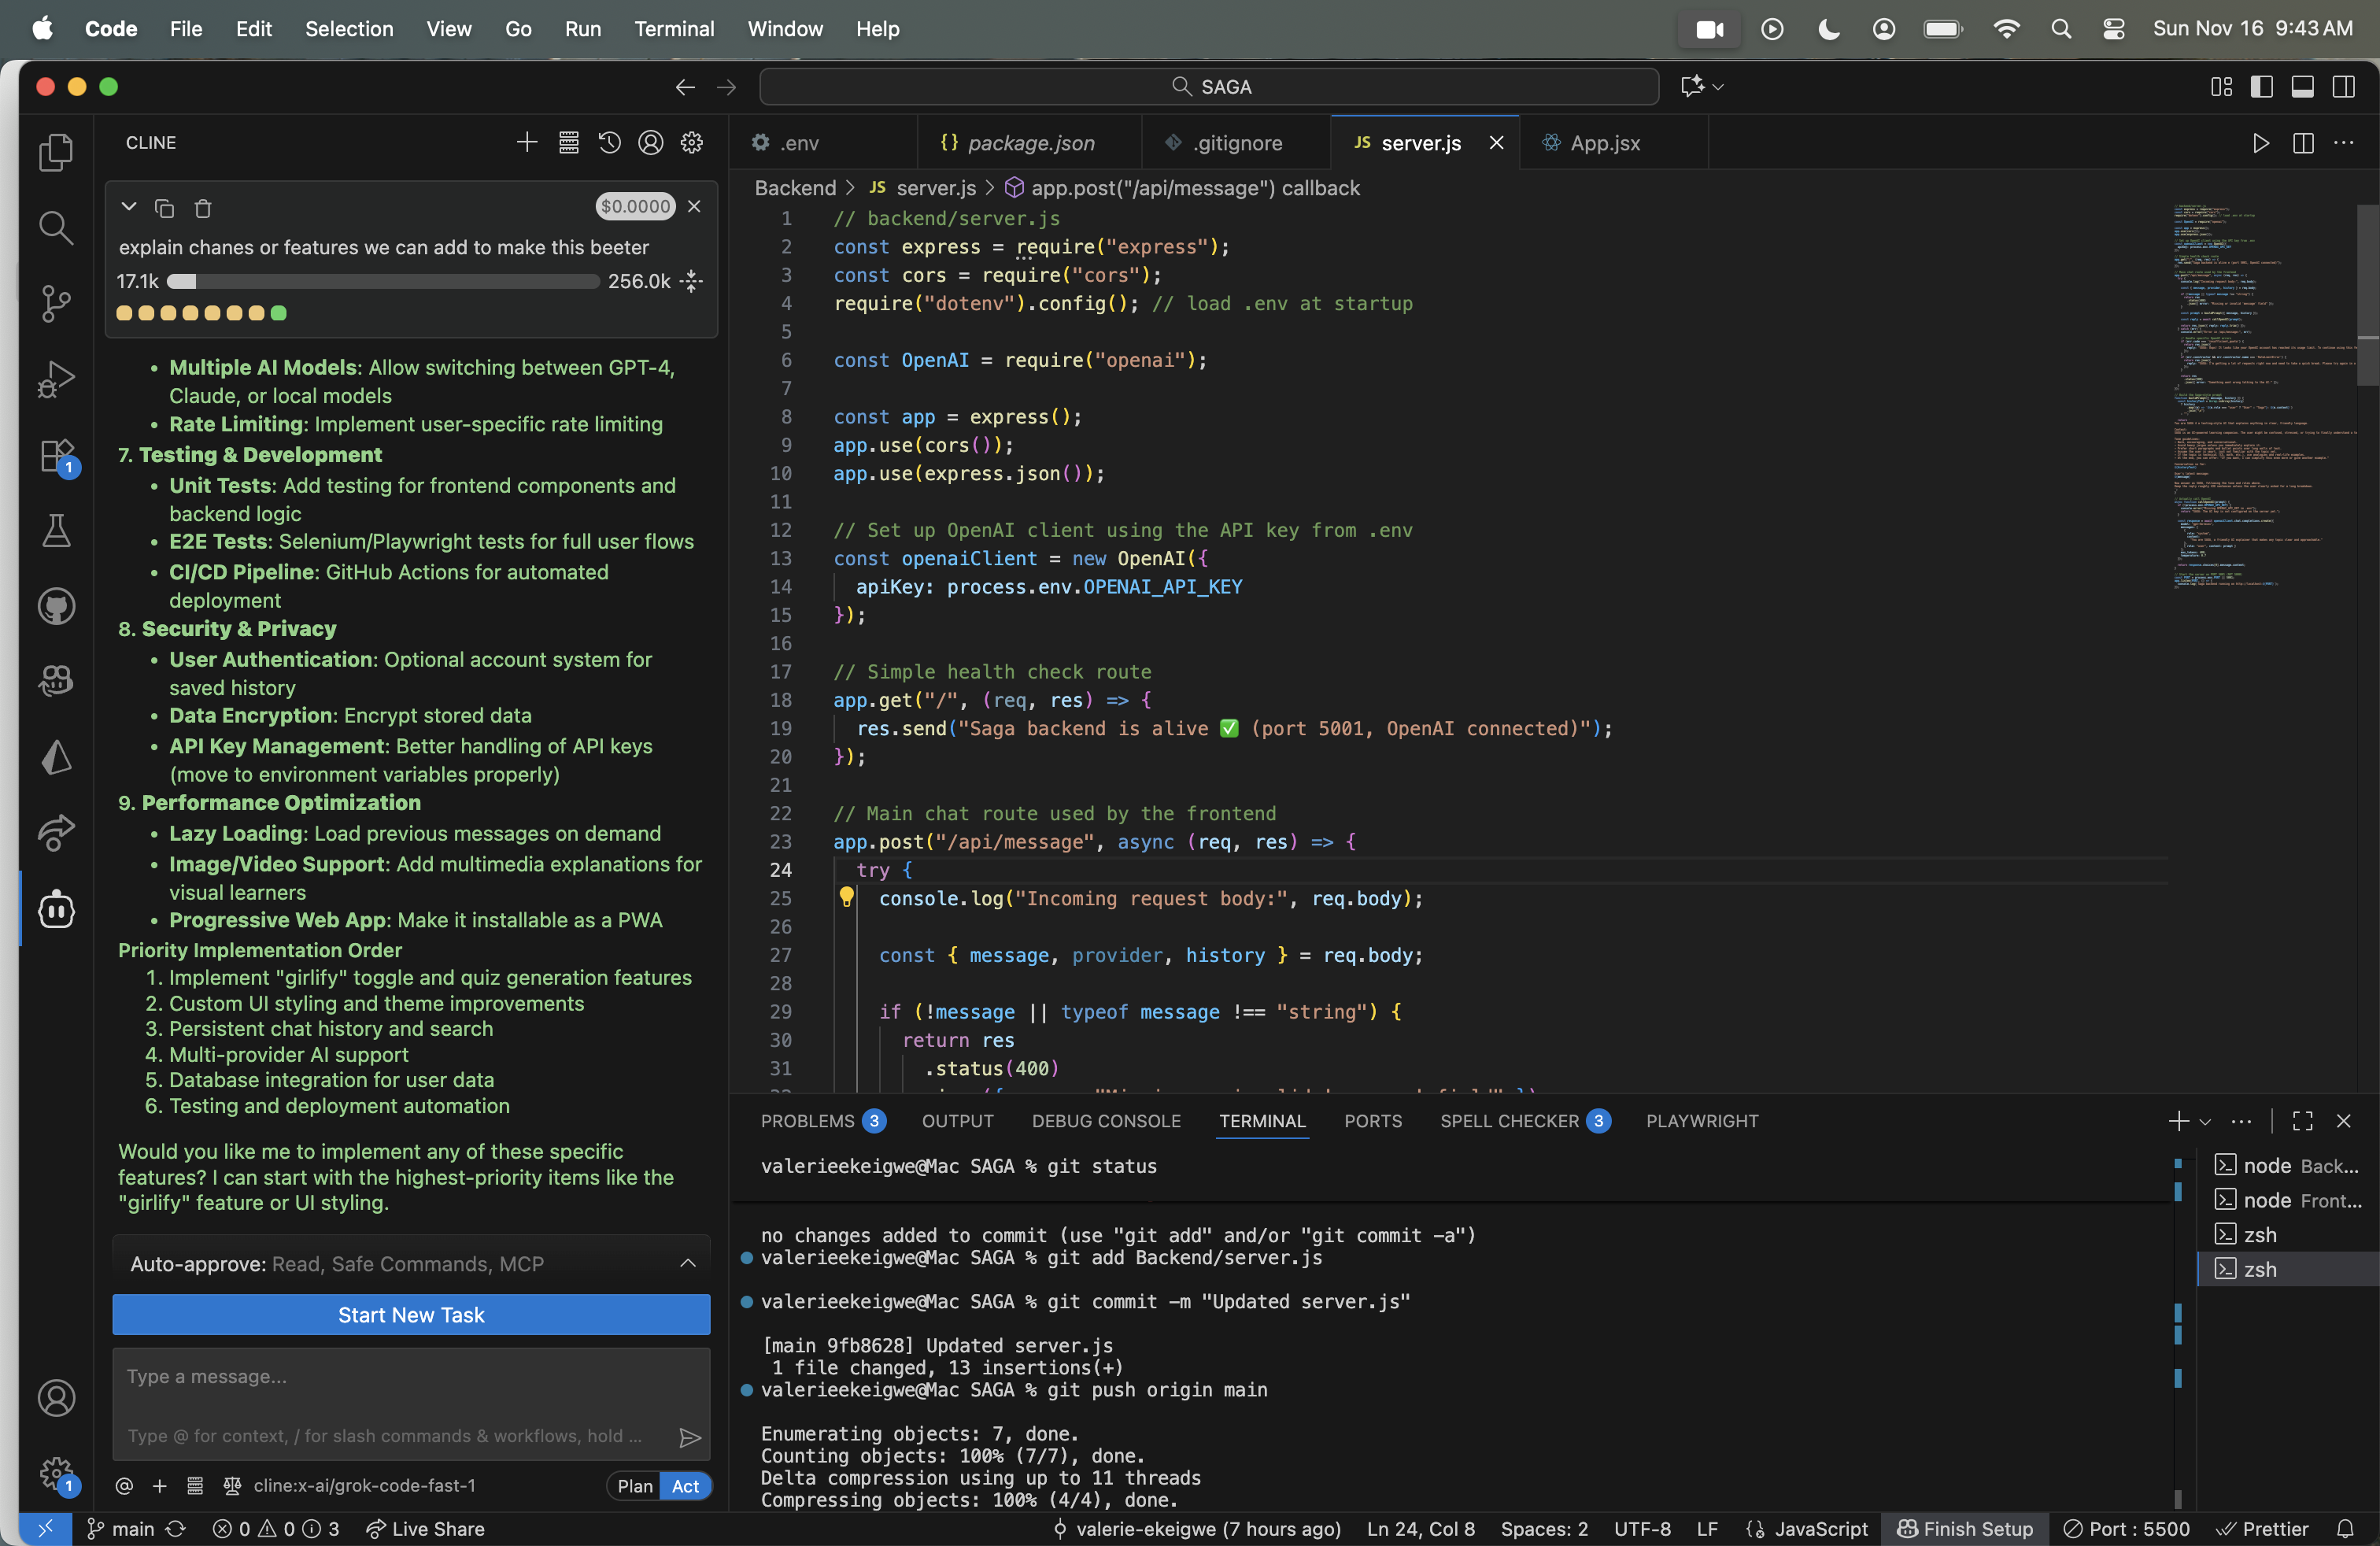Screen dimensions: 2380x1546
Task: Click the Split Editor Right icon
Action: (x=2302, y=143)
